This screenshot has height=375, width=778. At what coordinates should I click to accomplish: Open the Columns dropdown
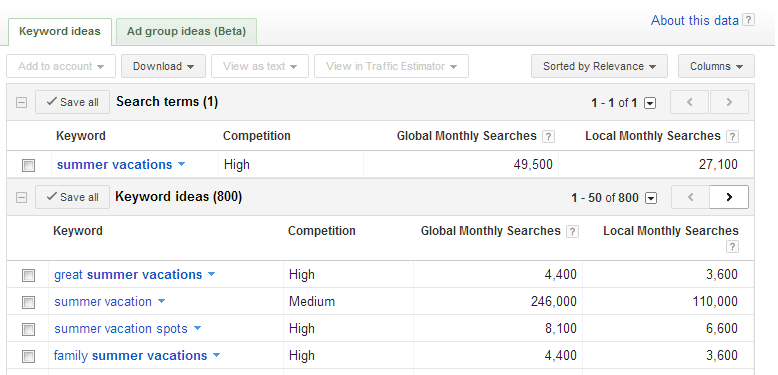point(716,66)
